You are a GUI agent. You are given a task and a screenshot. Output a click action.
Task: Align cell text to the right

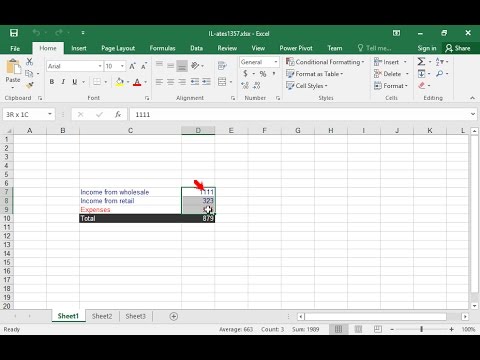point(182,82)
